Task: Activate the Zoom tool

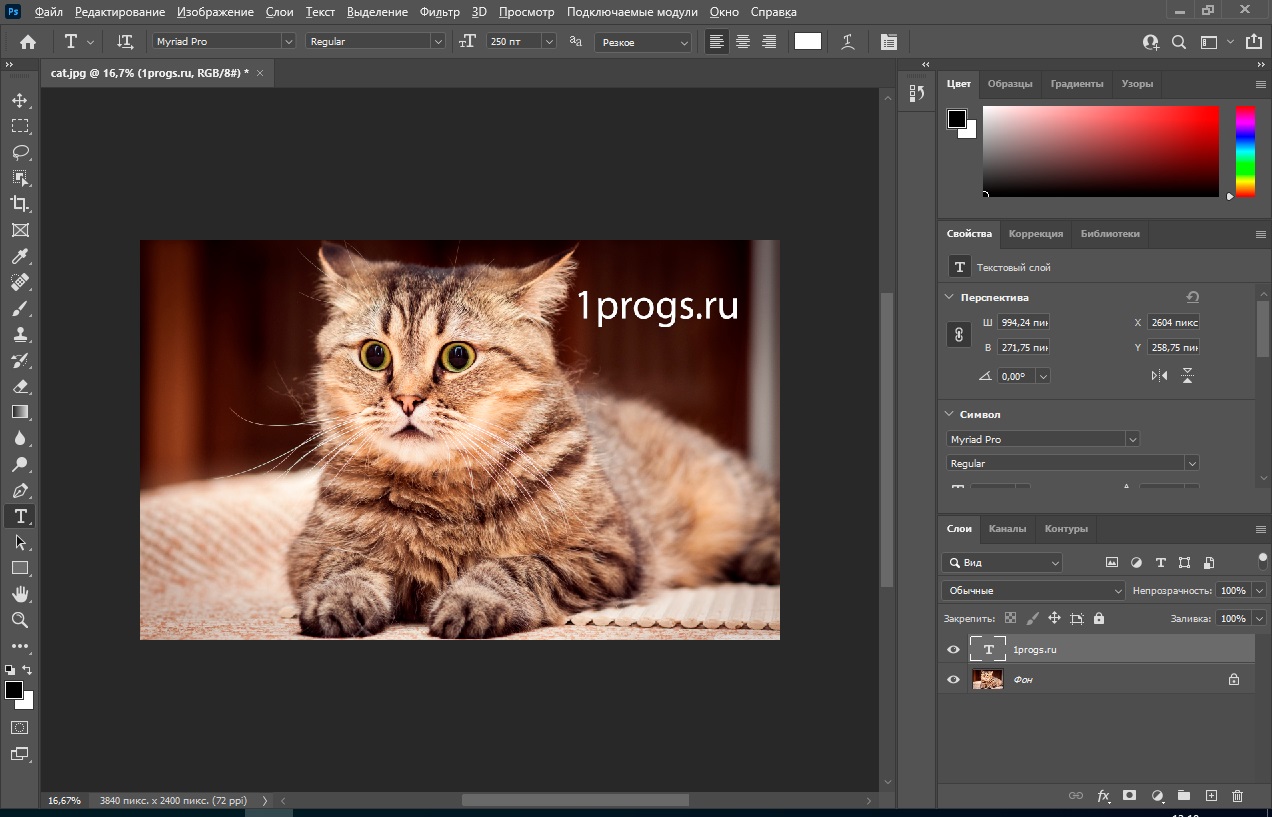Action: 20,620
